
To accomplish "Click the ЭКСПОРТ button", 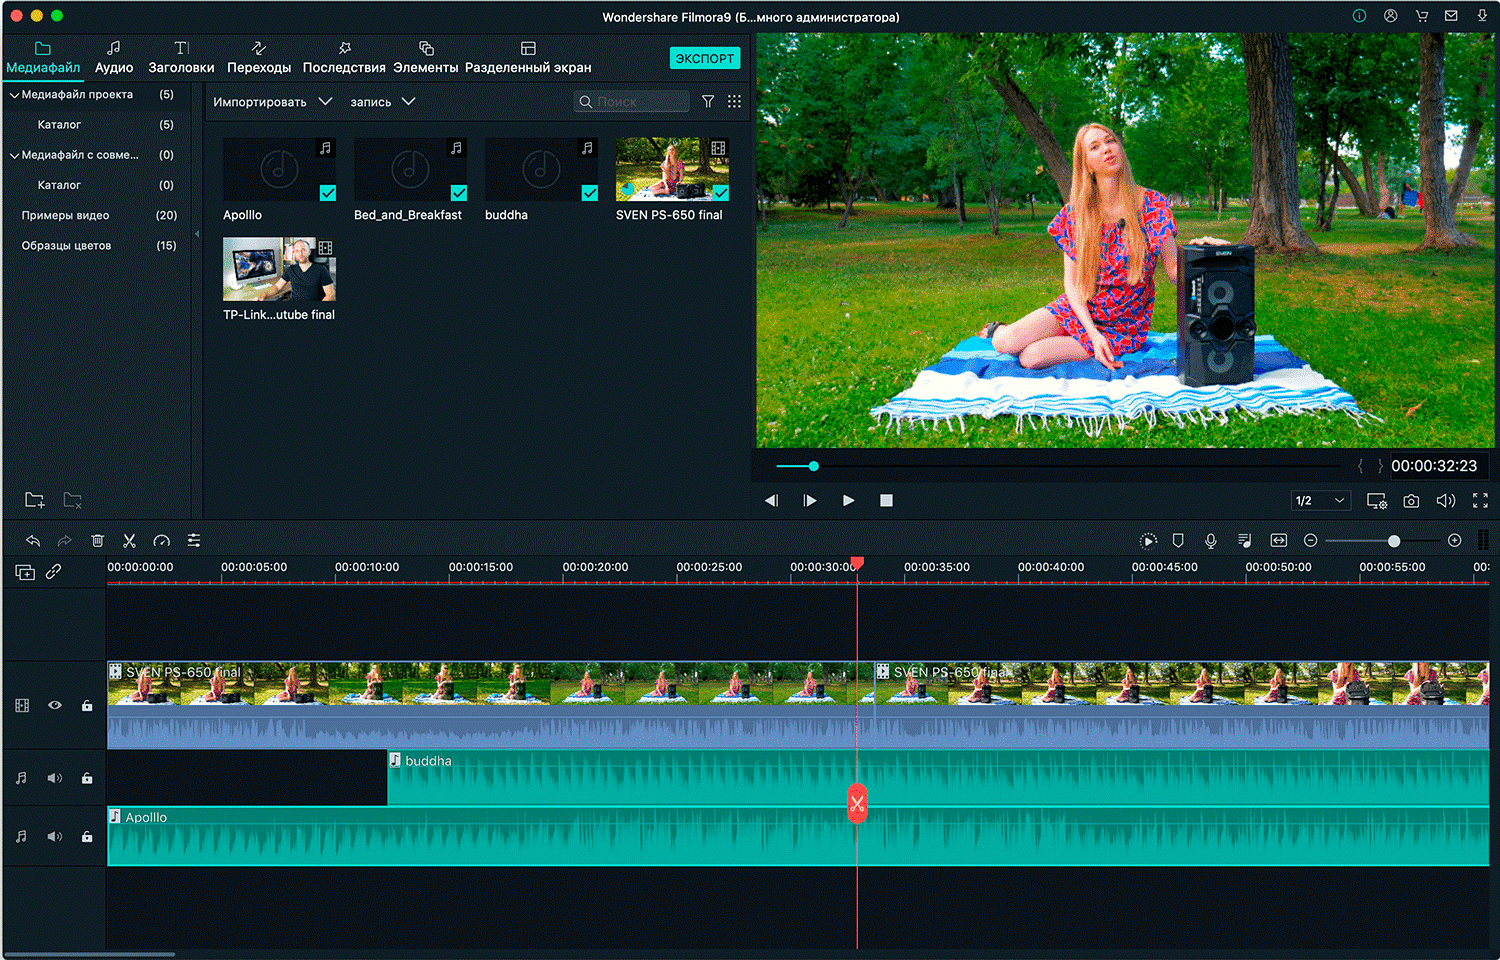I will [704, 58].
